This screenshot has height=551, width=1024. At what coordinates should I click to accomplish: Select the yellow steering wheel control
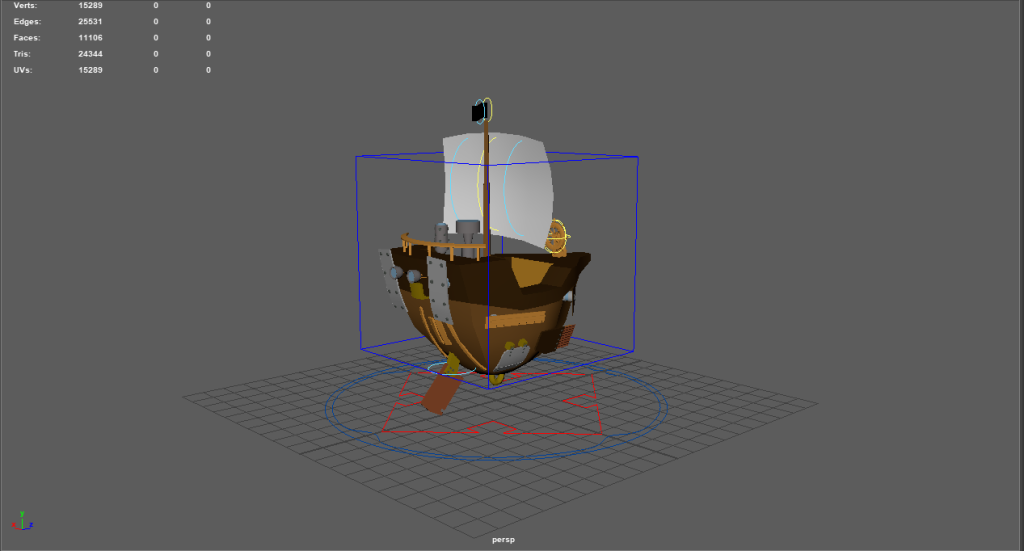pyautogui.click(x=557, y=237)
